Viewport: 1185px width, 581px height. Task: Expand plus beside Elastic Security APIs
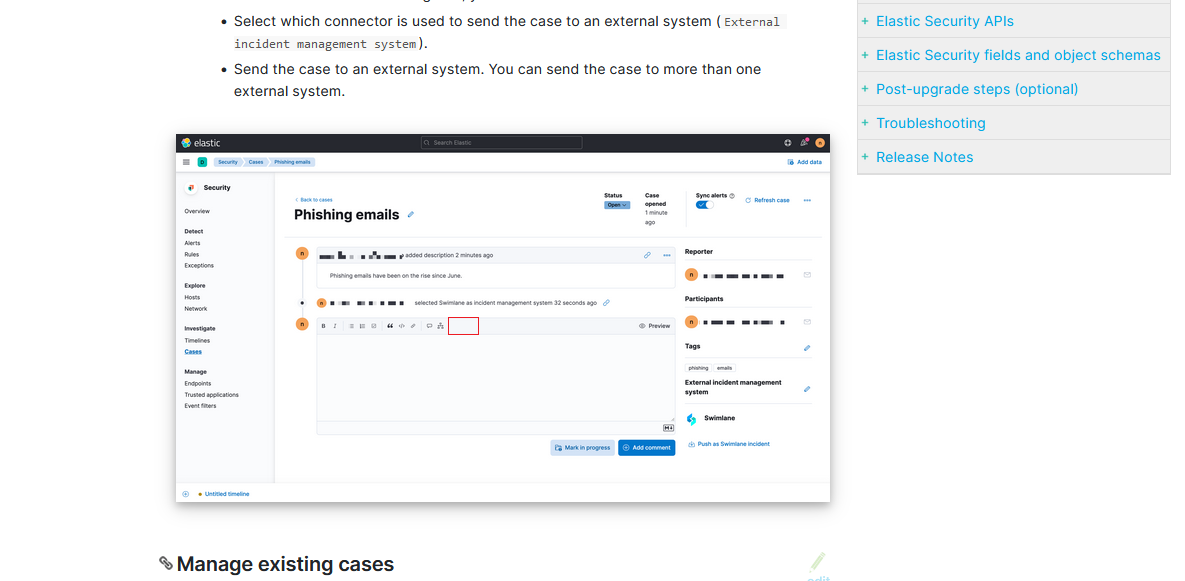[x=865, y=21]
